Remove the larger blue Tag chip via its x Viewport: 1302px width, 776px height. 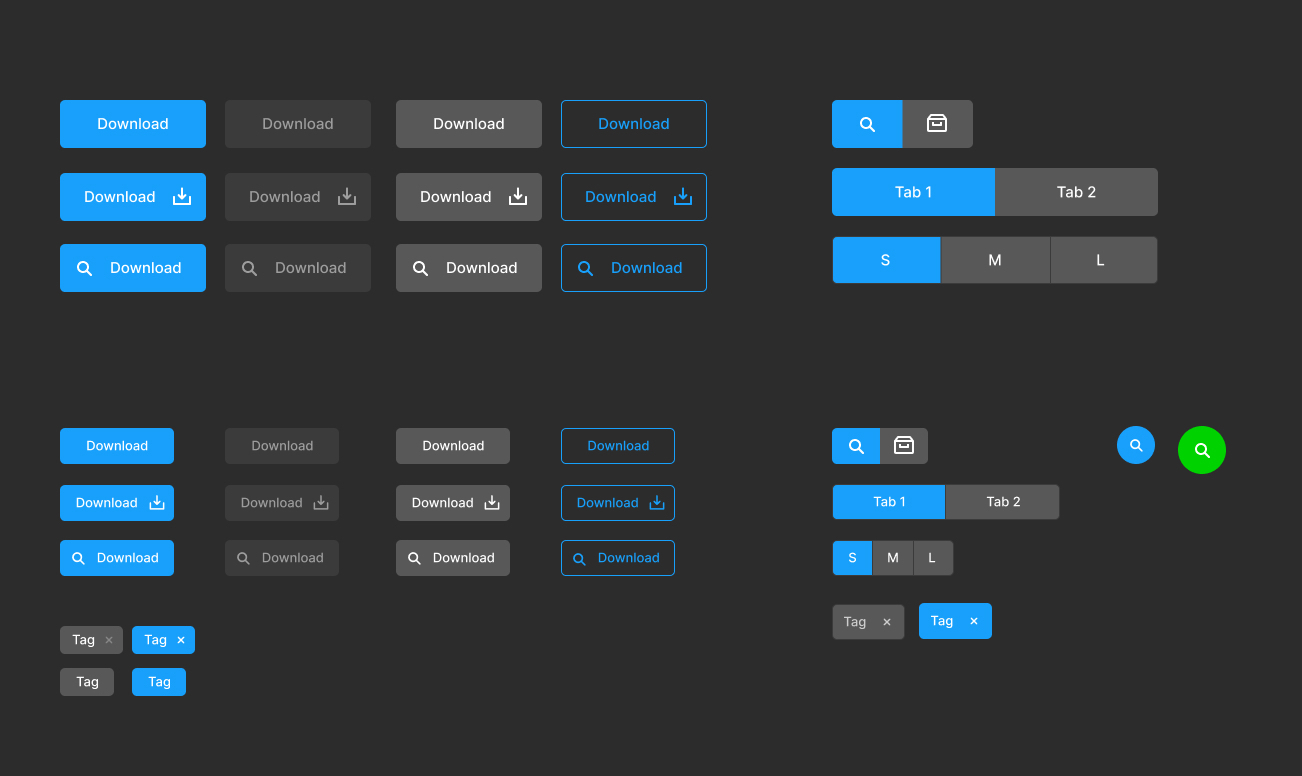click(x=974, y=621)
